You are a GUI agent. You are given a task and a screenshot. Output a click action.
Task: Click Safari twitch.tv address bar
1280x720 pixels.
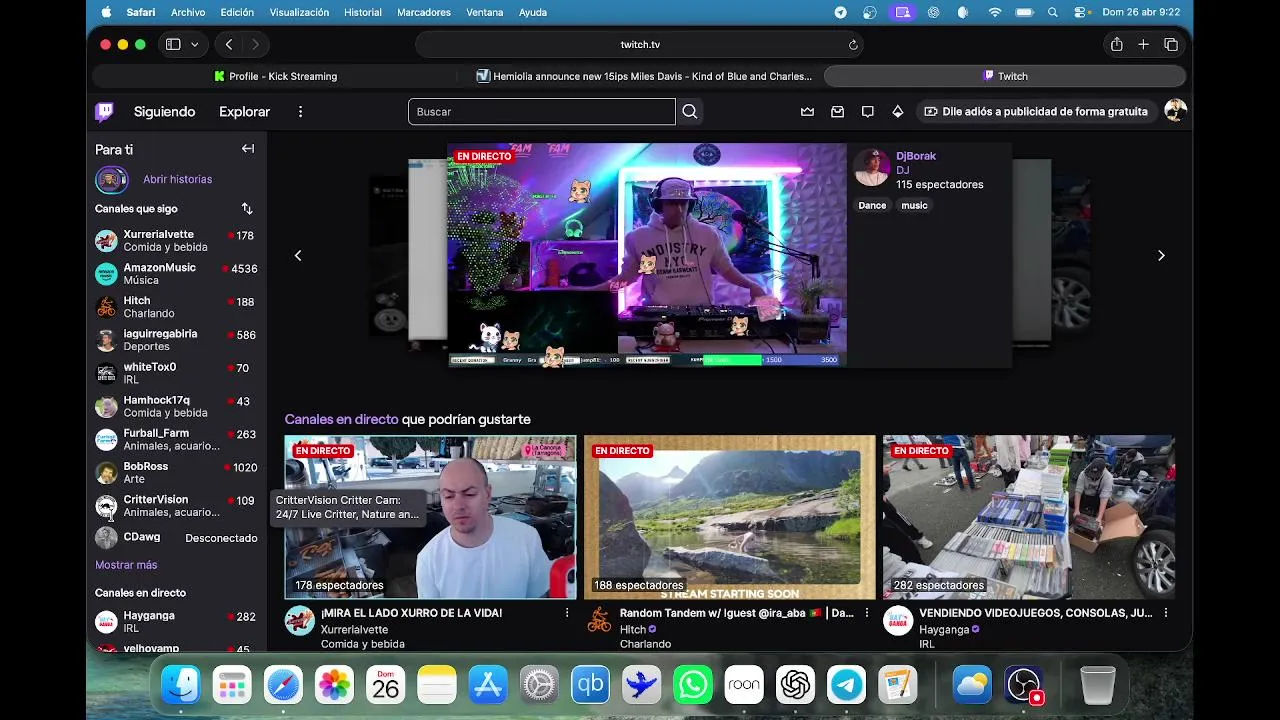pyautogui.click(x=640, y=44)
